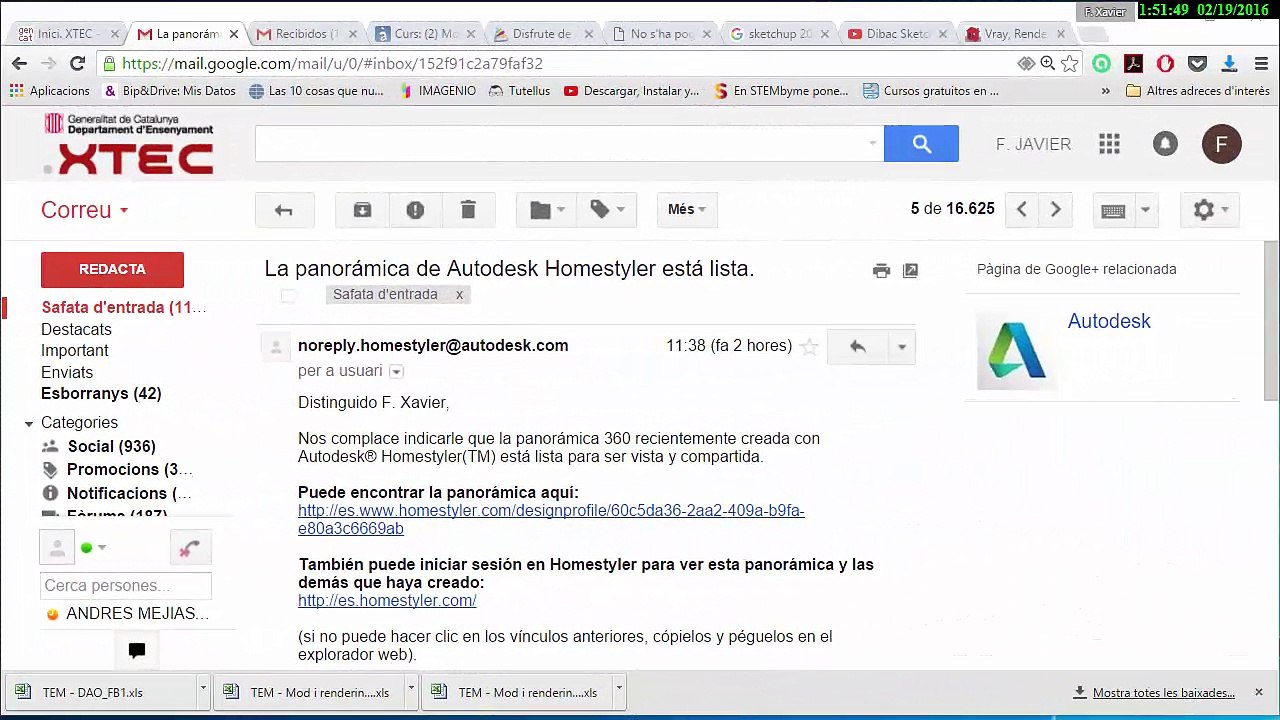The width and height of the screenshot is (1280, 720).
Task: Click the blue search button
Action: click(x=921, y=144)
